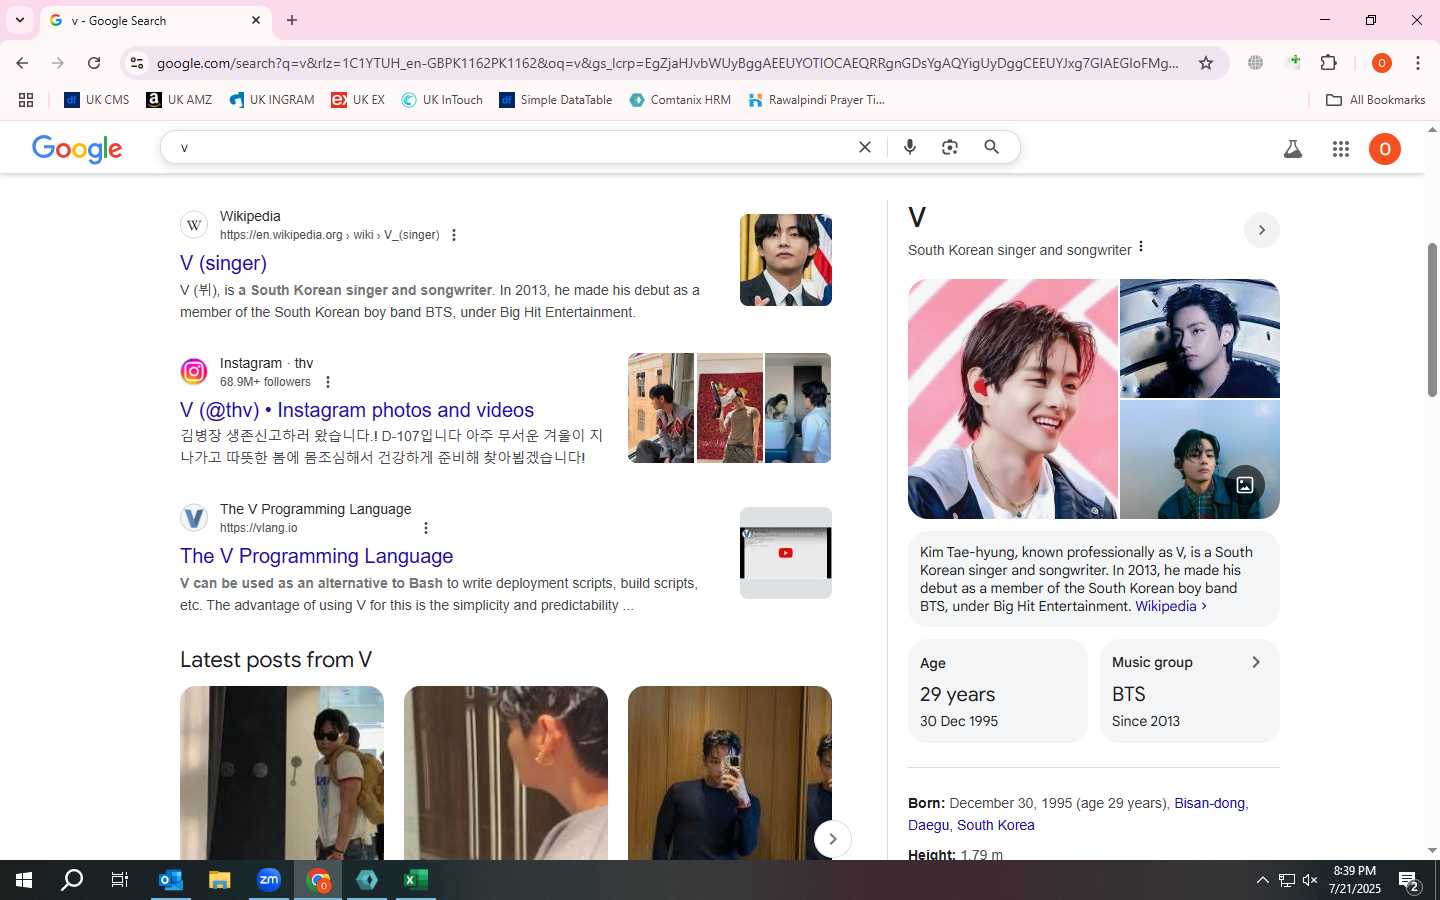Open tab search dropdown arrow
The width and height of the screenshot is (1440, 900).
pos(20,20)
